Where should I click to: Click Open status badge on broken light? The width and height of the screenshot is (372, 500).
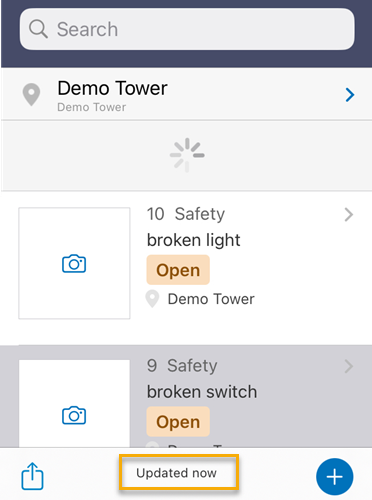[x=178, y=270]
